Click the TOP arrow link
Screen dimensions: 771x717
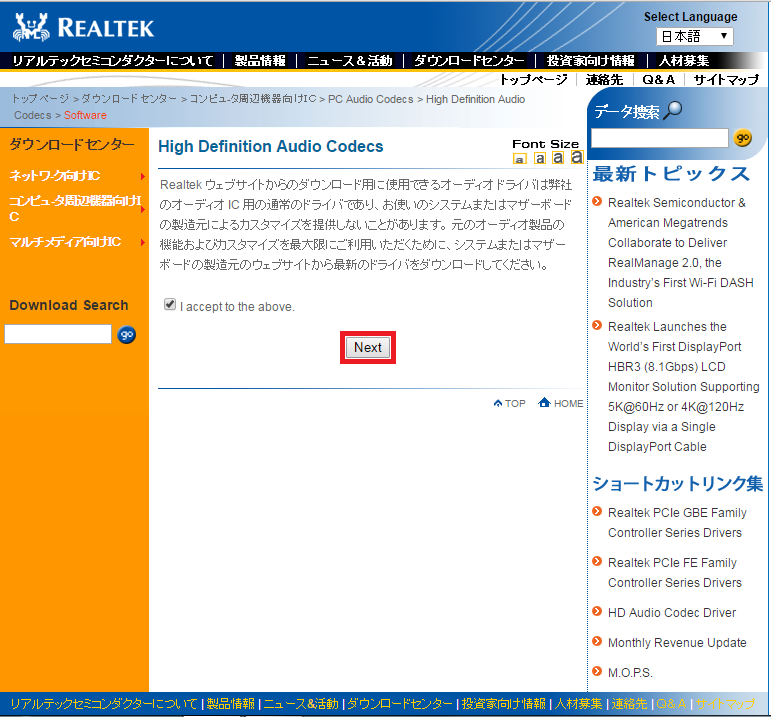pyautogui.click(x=509, y=404)
